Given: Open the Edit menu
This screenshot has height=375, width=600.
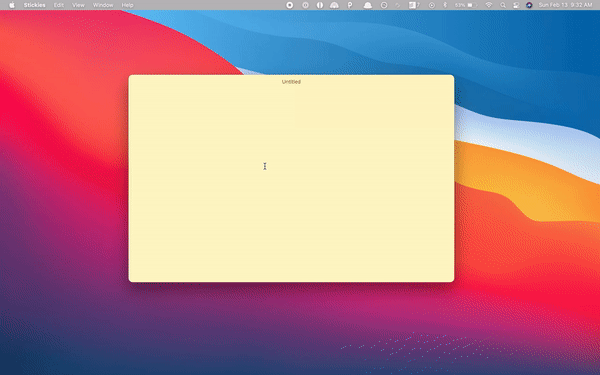Looking at the screenshot, I should tap(59, 5).
